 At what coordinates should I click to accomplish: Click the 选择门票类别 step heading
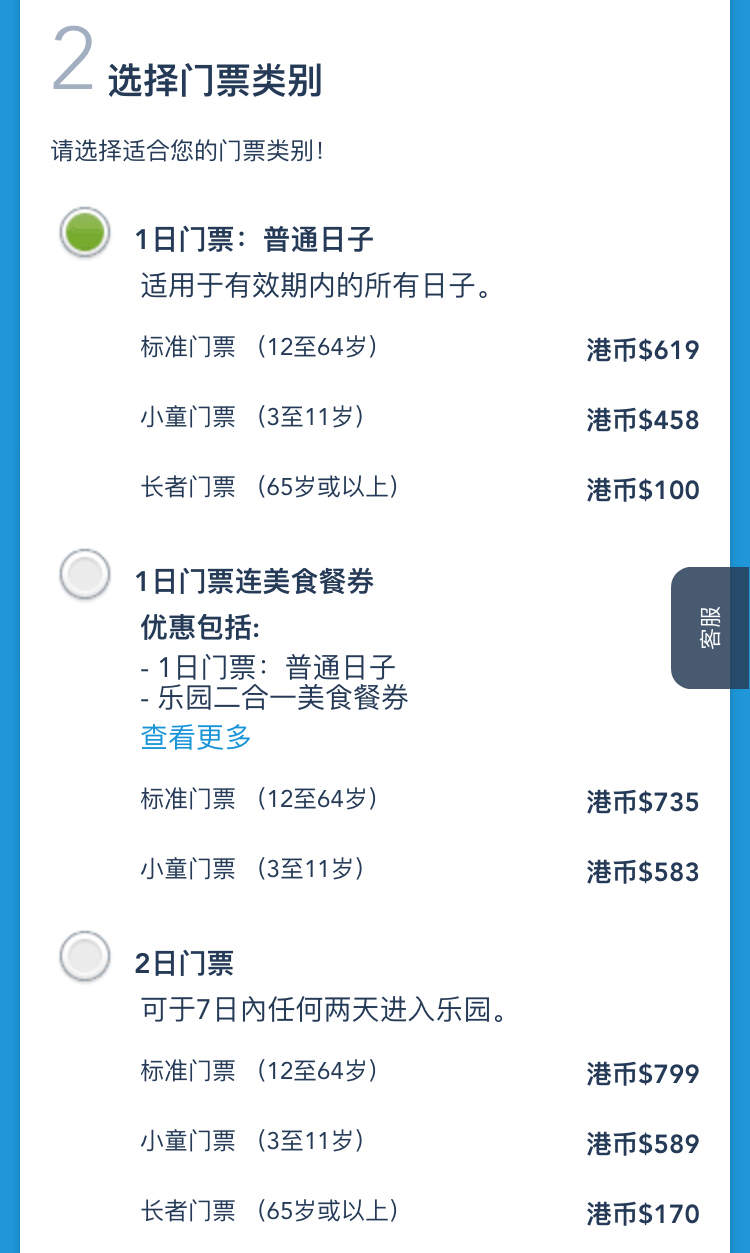215,82
